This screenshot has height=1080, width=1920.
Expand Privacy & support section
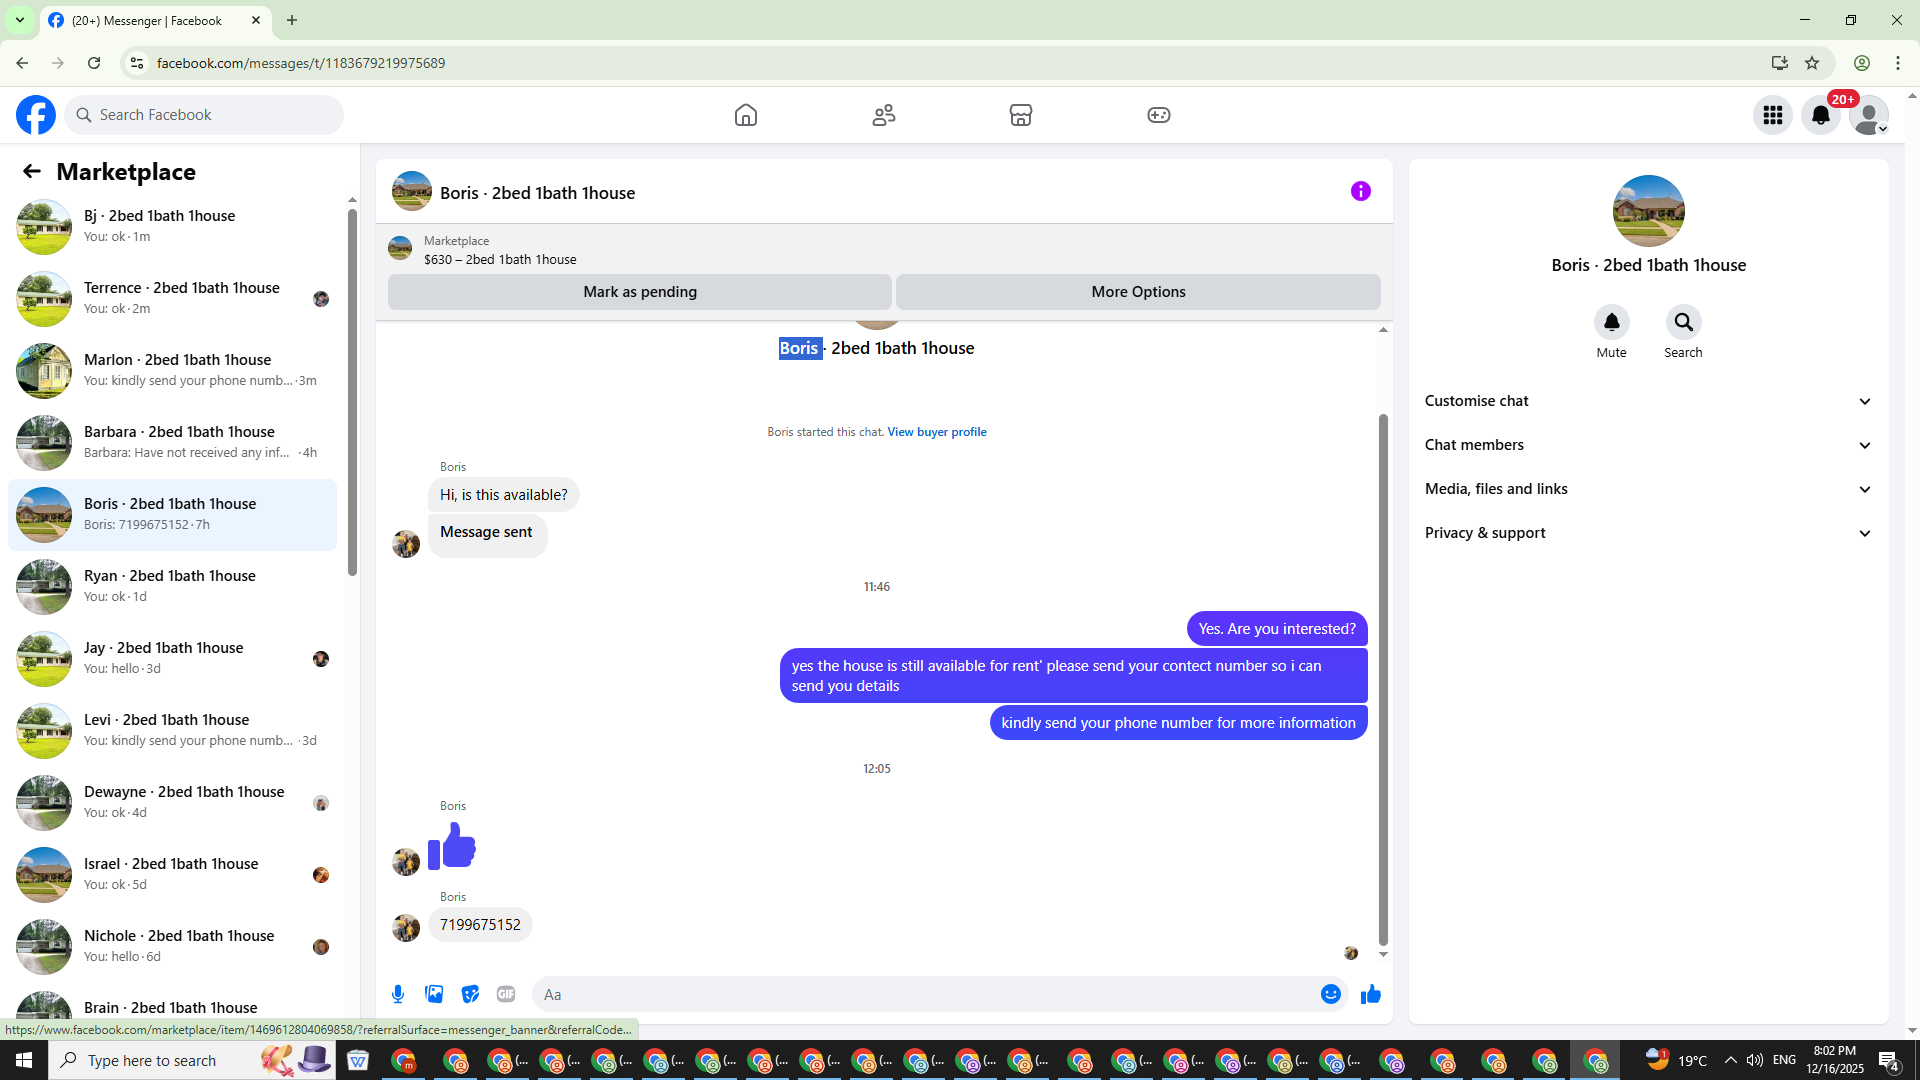click(x=1648, y=533)
